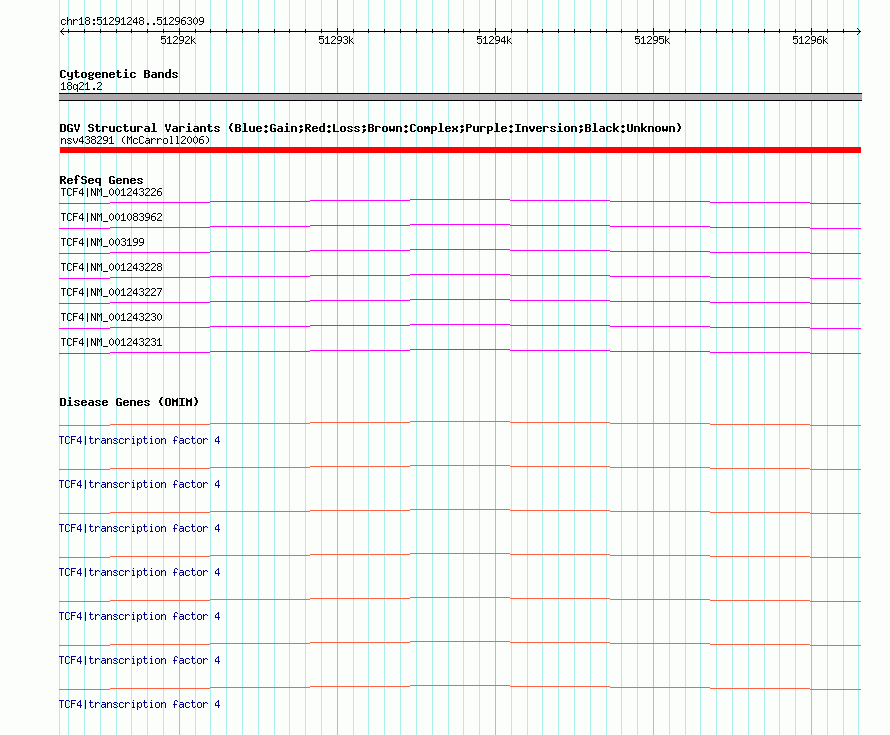Click the 18q21.2 band label
The image size is (890, 735).
(x=81, y=86)
